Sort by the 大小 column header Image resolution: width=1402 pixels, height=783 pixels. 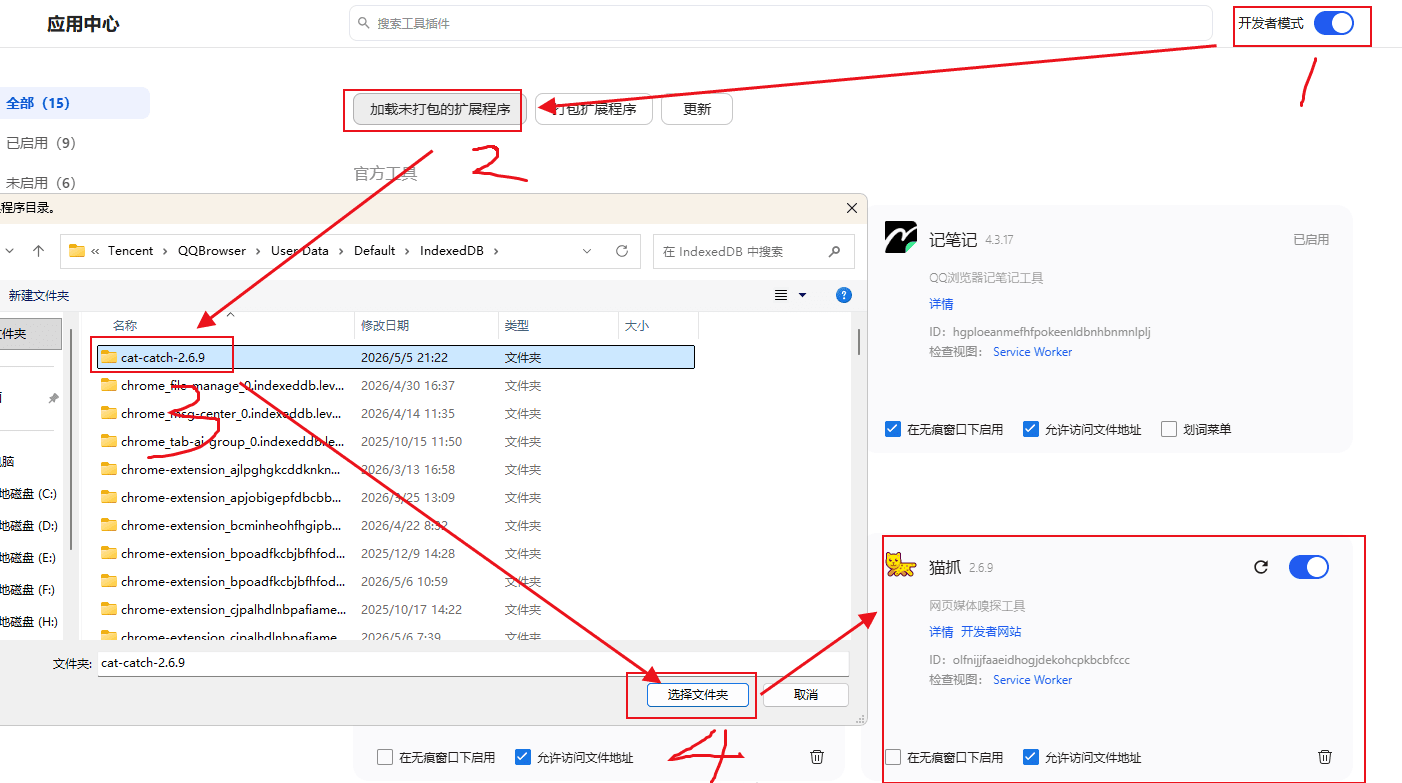[x=637, y=326]
